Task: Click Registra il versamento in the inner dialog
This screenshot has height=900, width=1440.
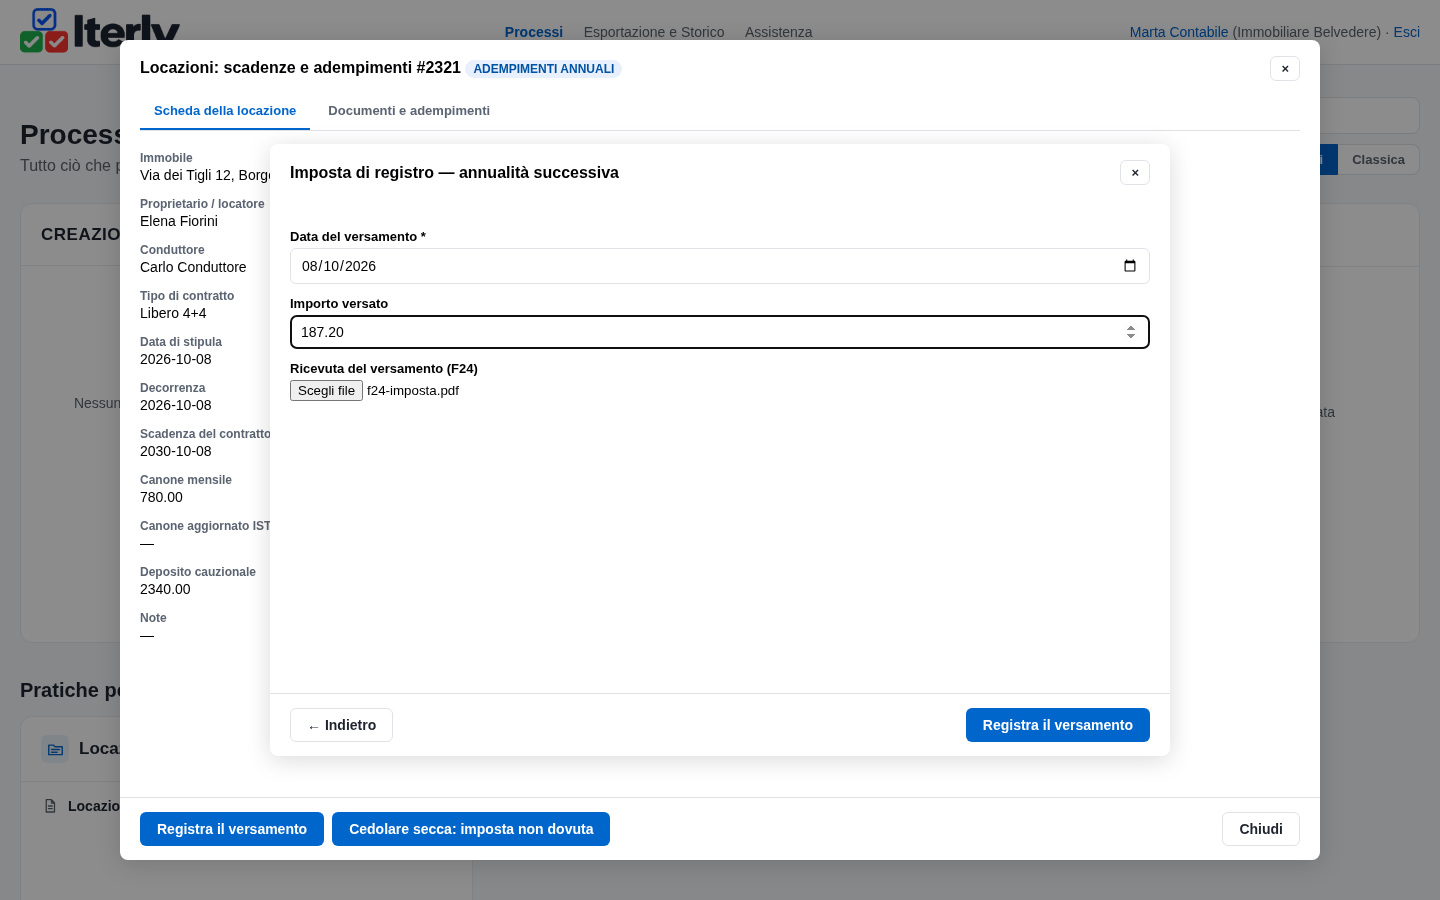Action: 1058,725
